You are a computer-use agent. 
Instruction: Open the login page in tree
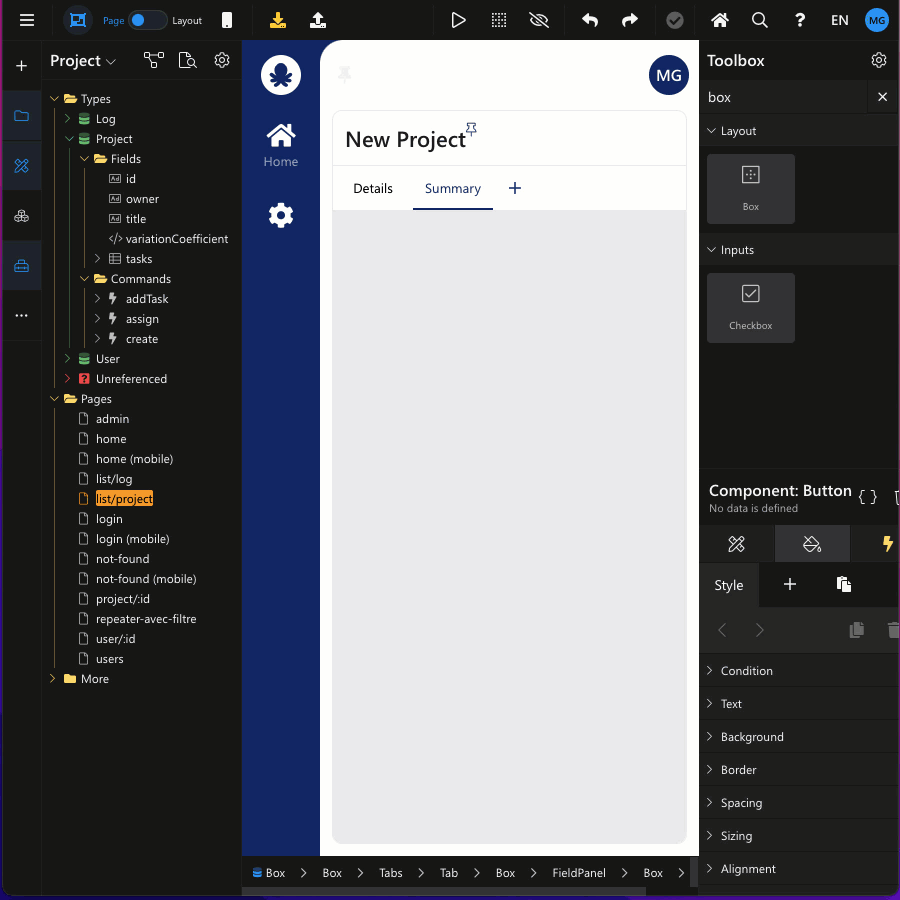pos(109,519)
